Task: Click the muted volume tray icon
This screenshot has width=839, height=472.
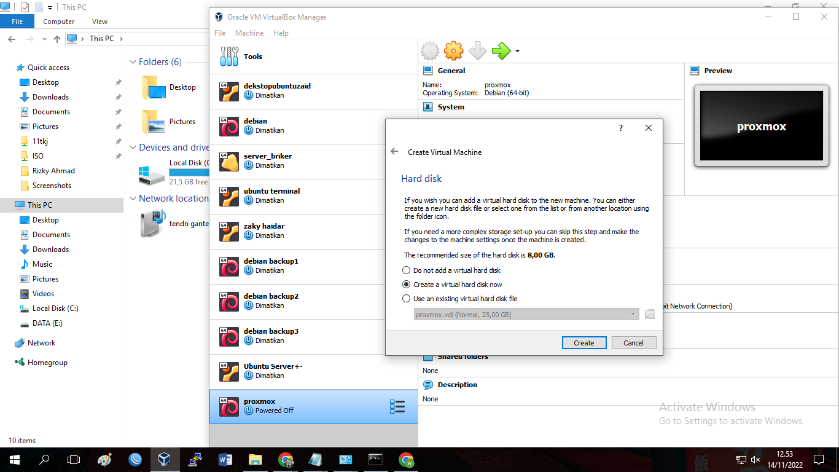Action: pos(756,460)
